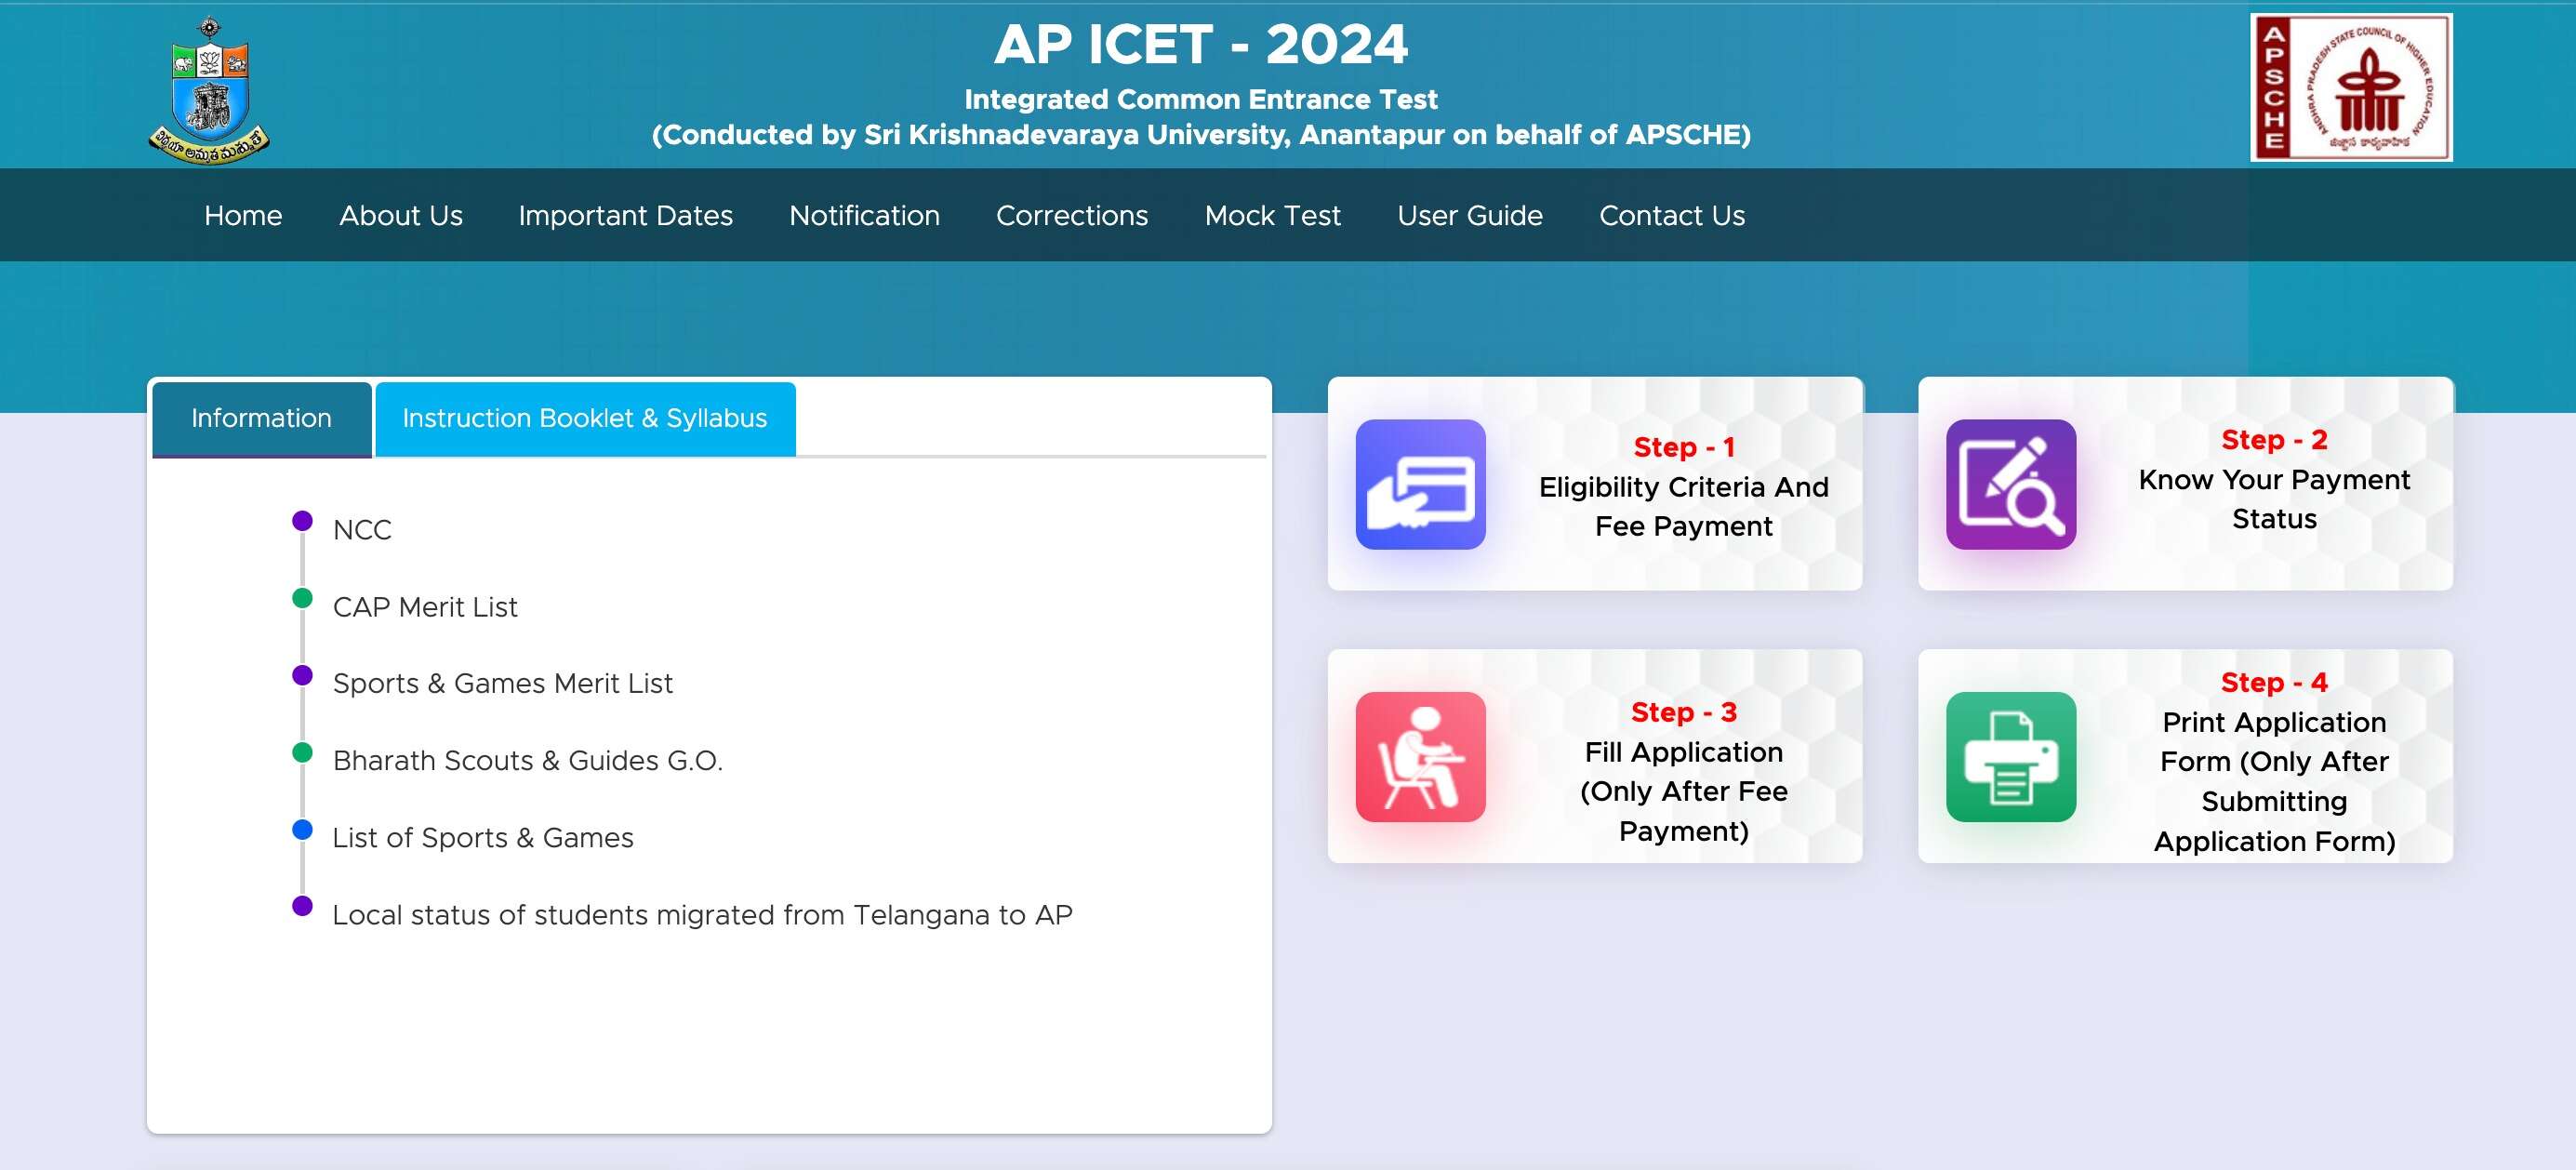The width and height of the screenshot is (2576, 1170).
Task: Click the Step 2 magnifier-pencil icon
Action: [2011, 484]
